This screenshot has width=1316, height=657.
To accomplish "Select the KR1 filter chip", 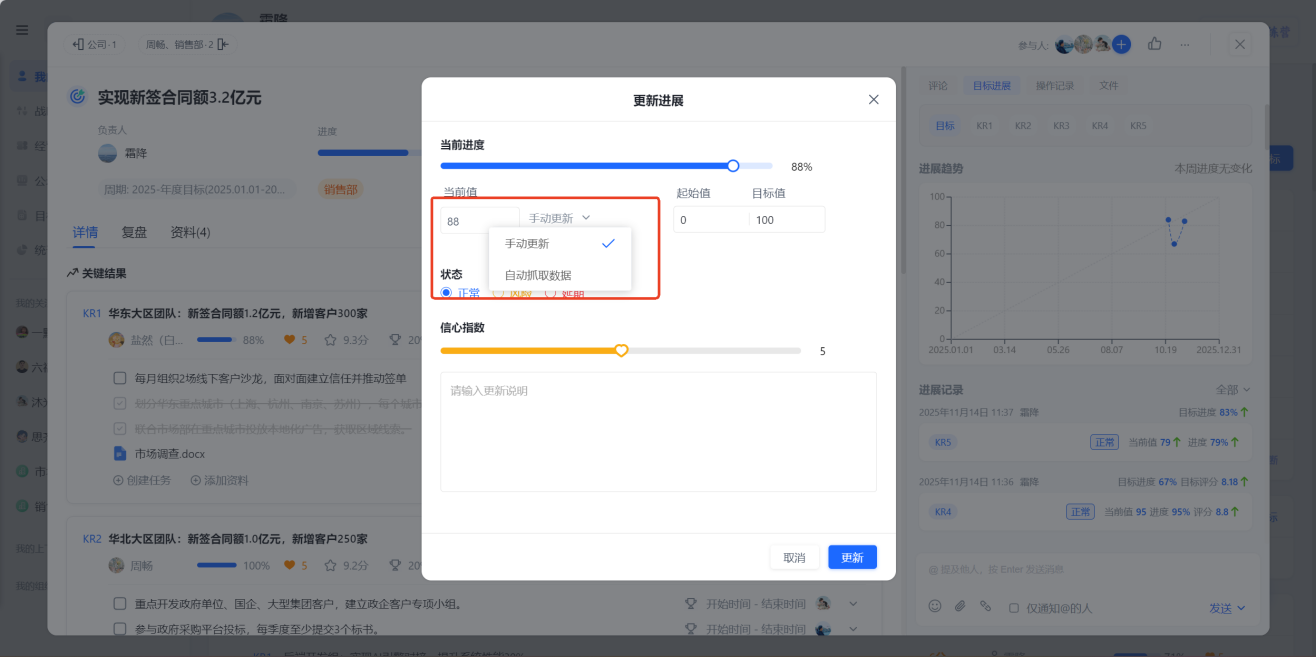I will tap(985, 126).
